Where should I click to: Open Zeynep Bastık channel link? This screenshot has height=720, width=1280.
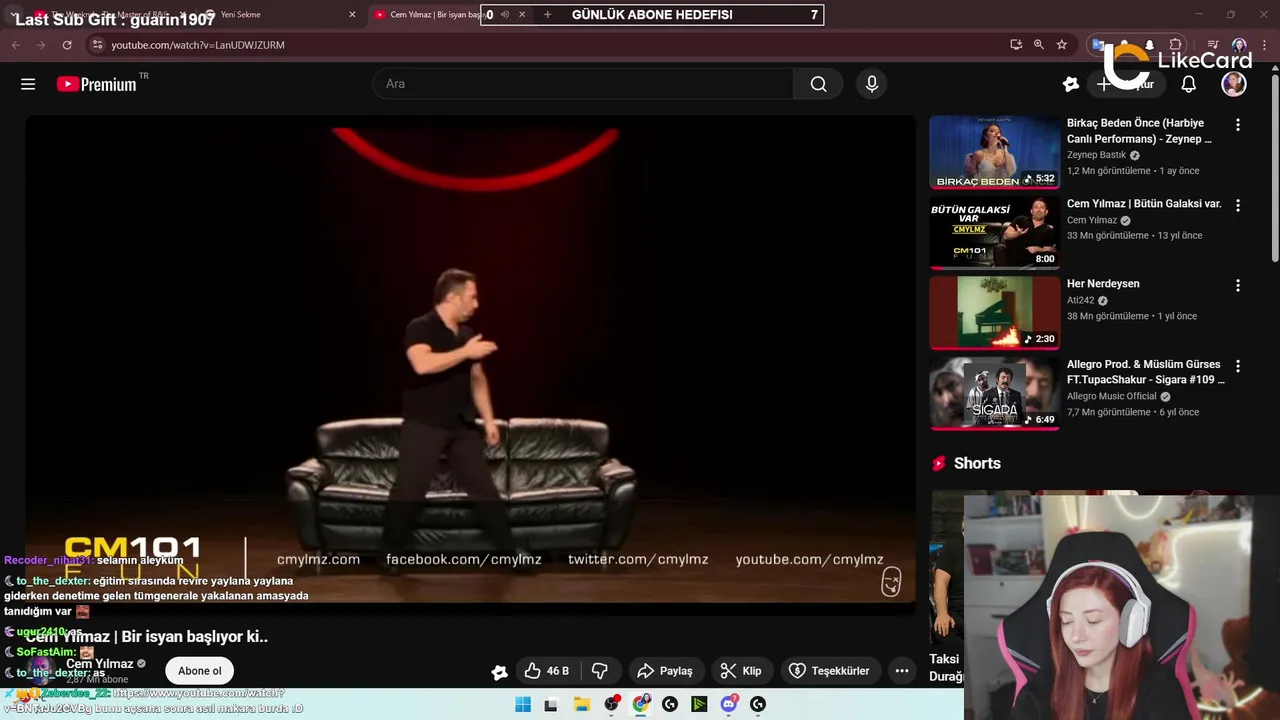(1096, 155)
